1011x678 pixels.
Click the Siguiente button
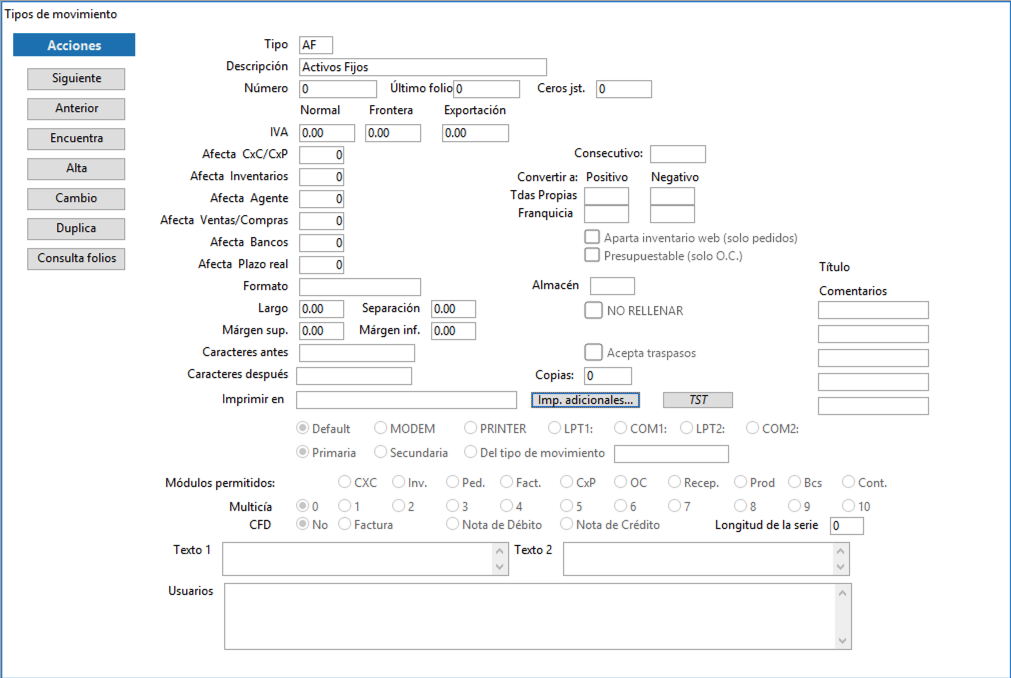click(76, 79)
